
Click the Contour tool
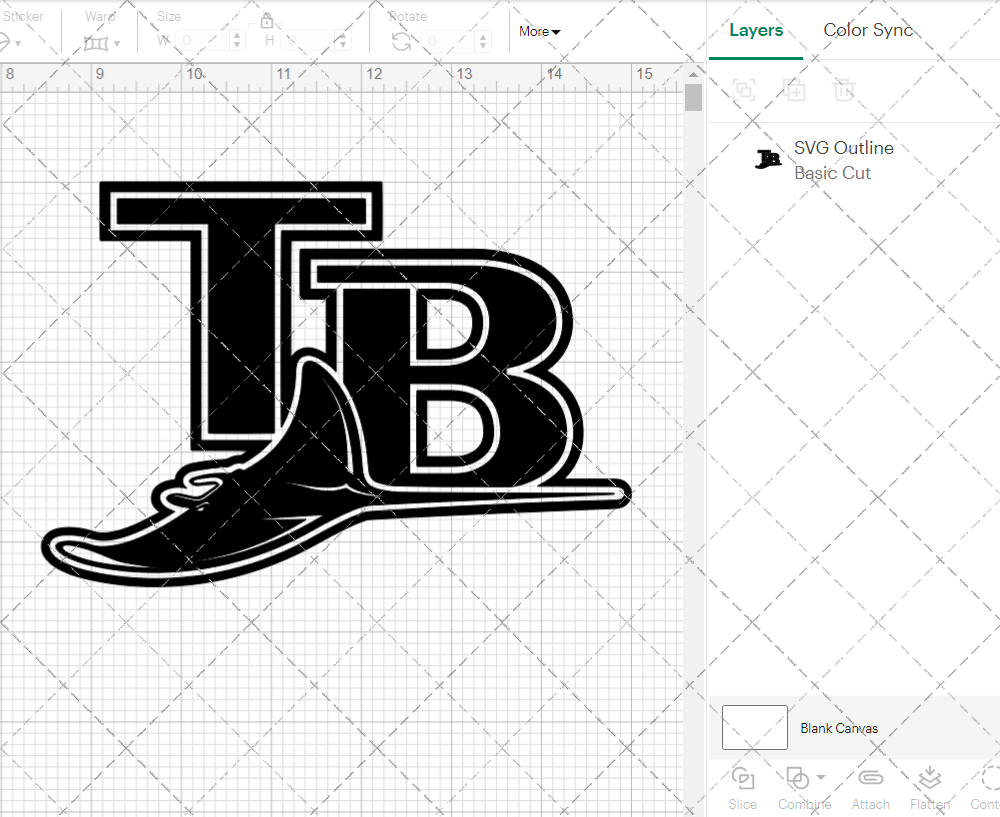pyautogui.click(x=987, y=789)
